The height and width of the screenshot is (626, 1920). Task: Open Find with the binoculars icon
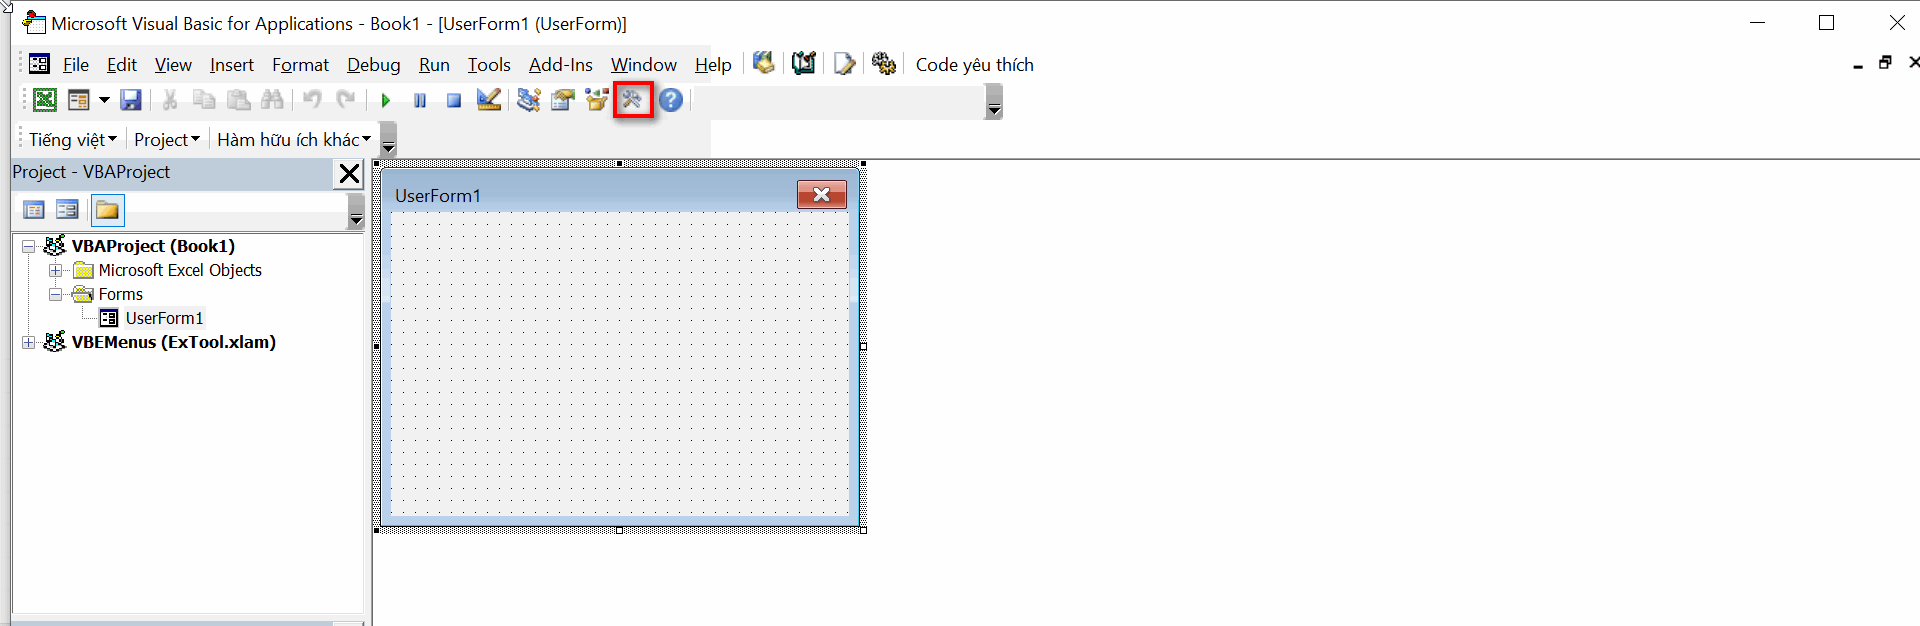[x=272, y=100]
